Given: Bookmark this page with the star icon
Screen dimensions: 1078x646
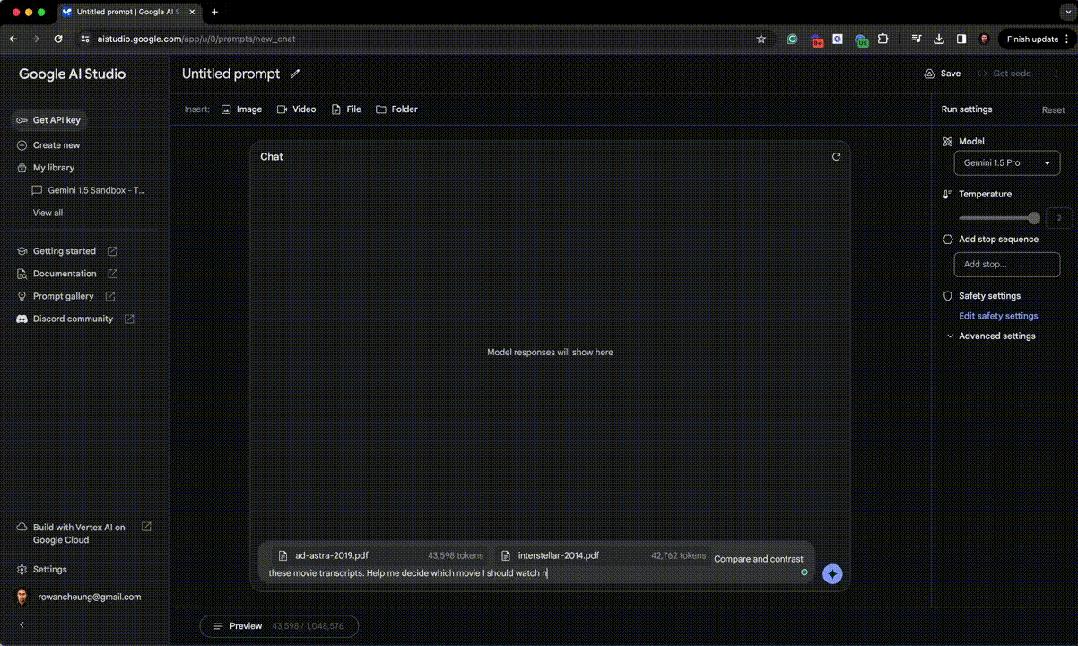Looking at the screenshot, I should point(761,39).
